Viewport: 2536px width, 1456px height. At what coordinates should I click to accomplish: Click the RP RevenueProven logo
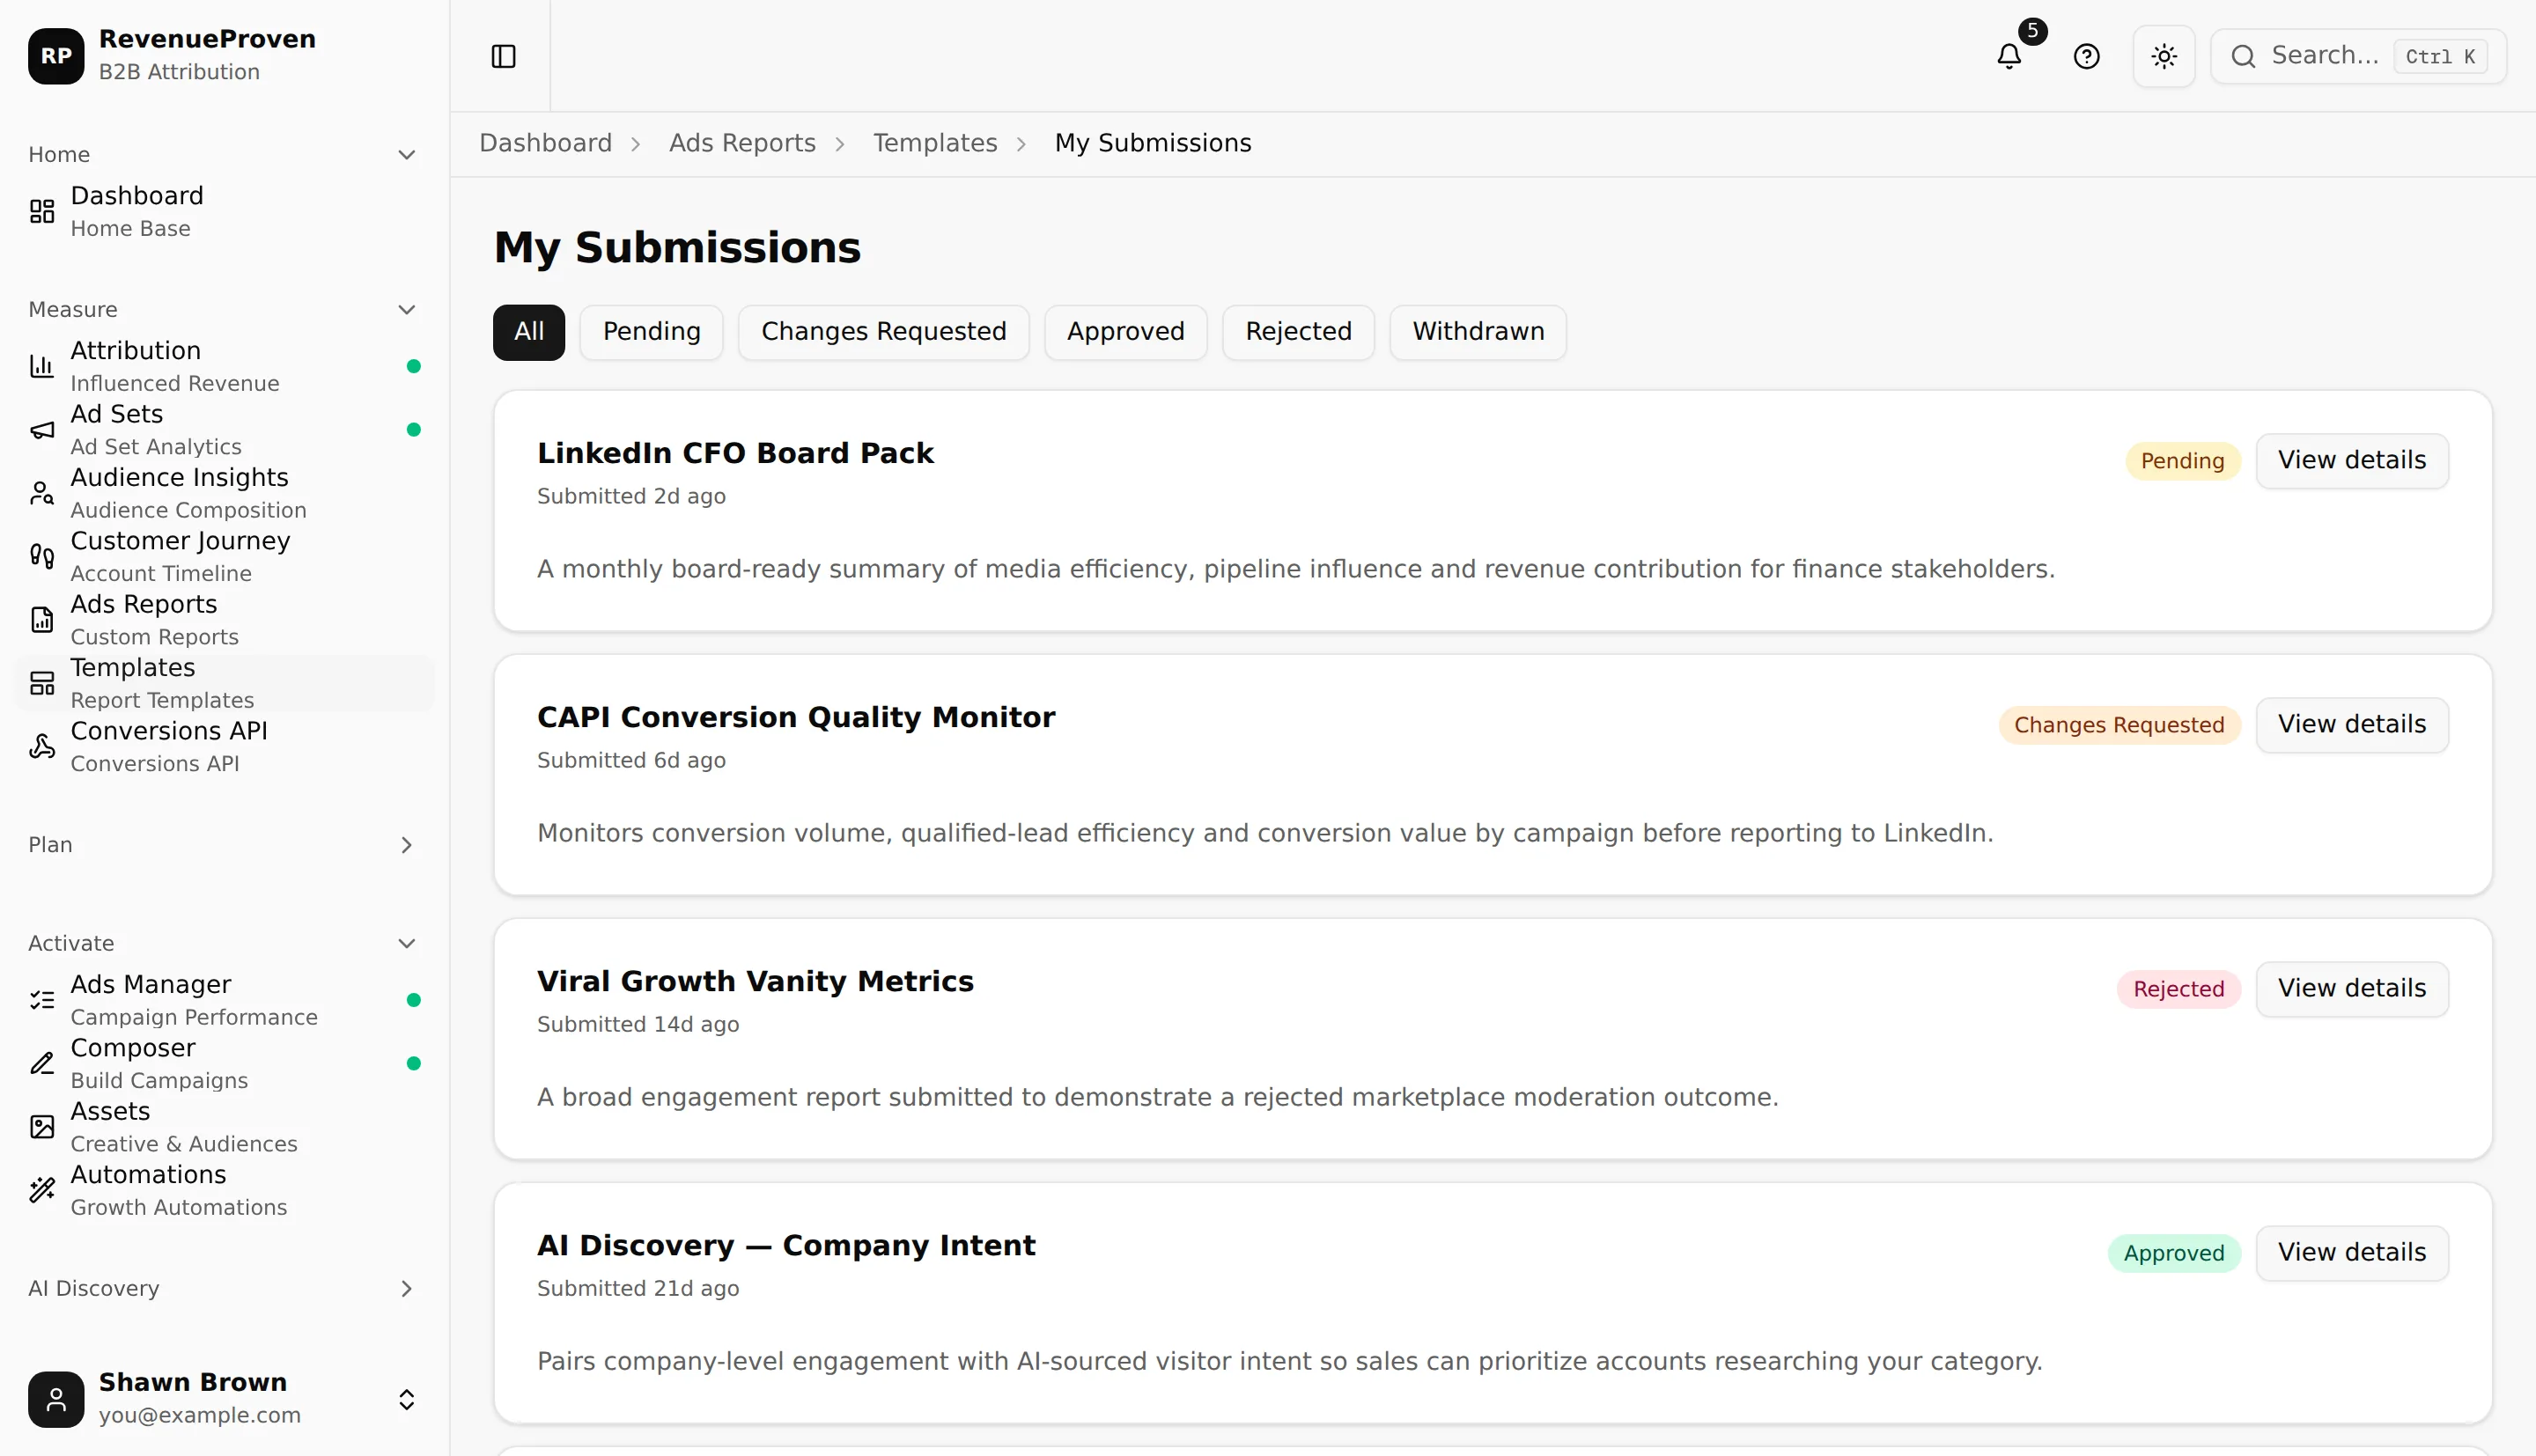(x=56, y=56)
